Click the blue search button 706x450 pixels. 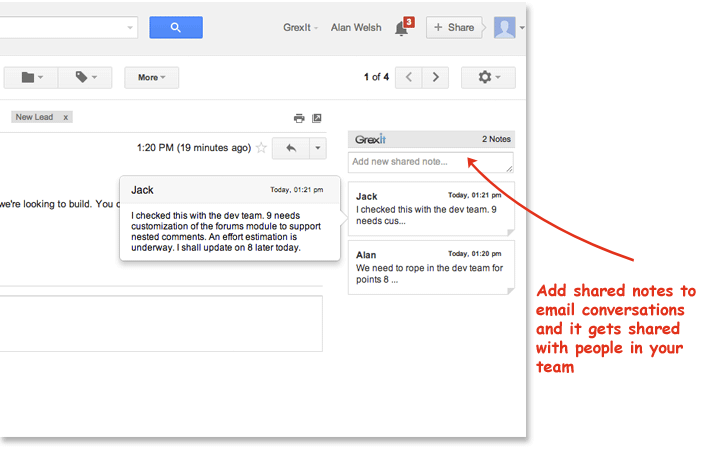[176, 28]
